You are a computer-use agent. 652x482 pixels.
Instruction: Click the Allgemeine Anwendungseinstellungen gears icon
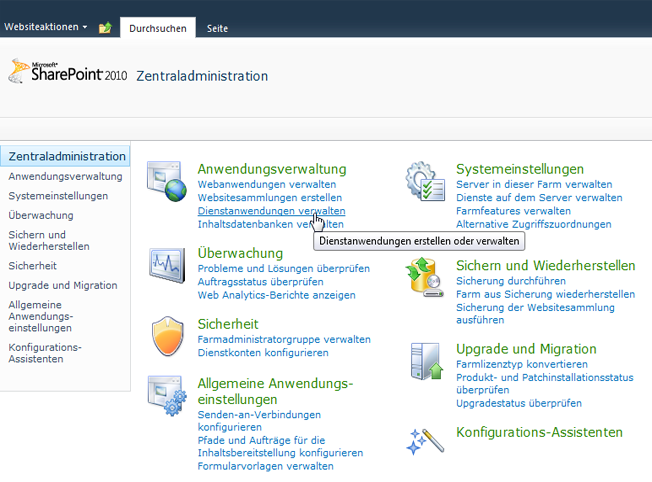pos(167,395)
